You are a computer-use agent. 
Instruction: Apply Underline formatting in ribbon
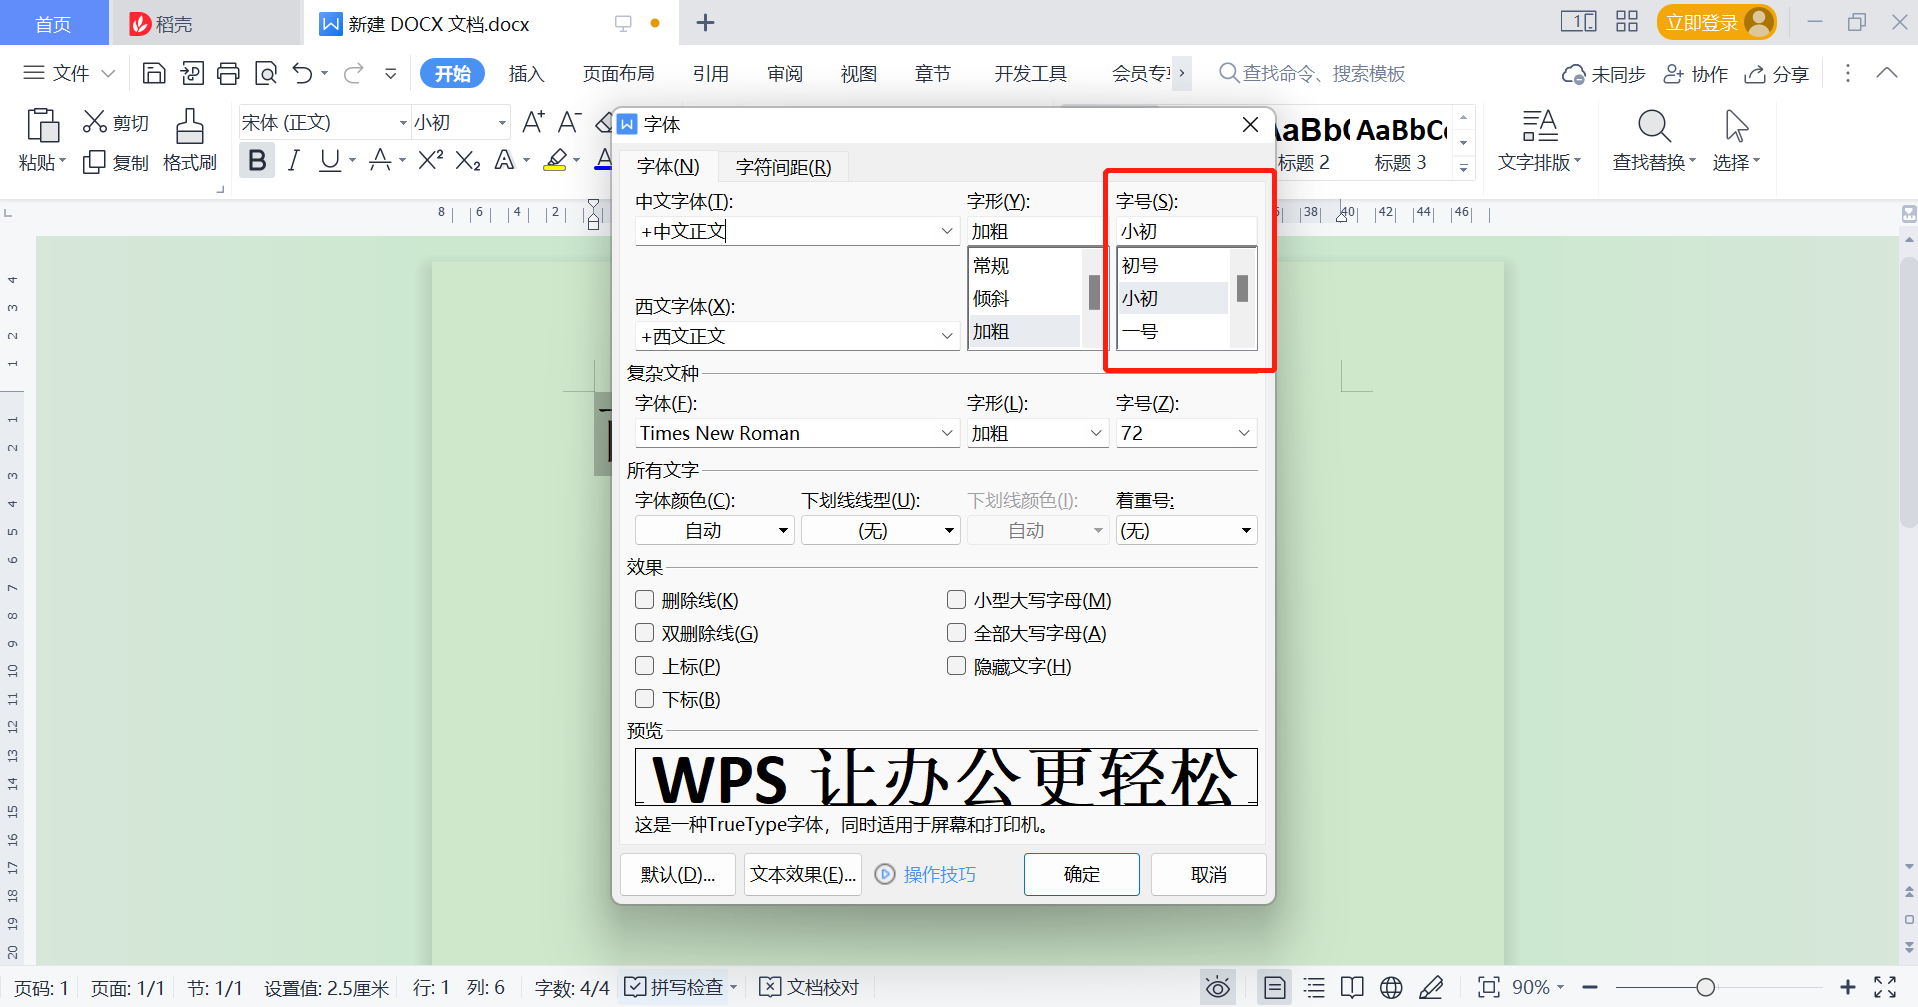click(330, 160)
